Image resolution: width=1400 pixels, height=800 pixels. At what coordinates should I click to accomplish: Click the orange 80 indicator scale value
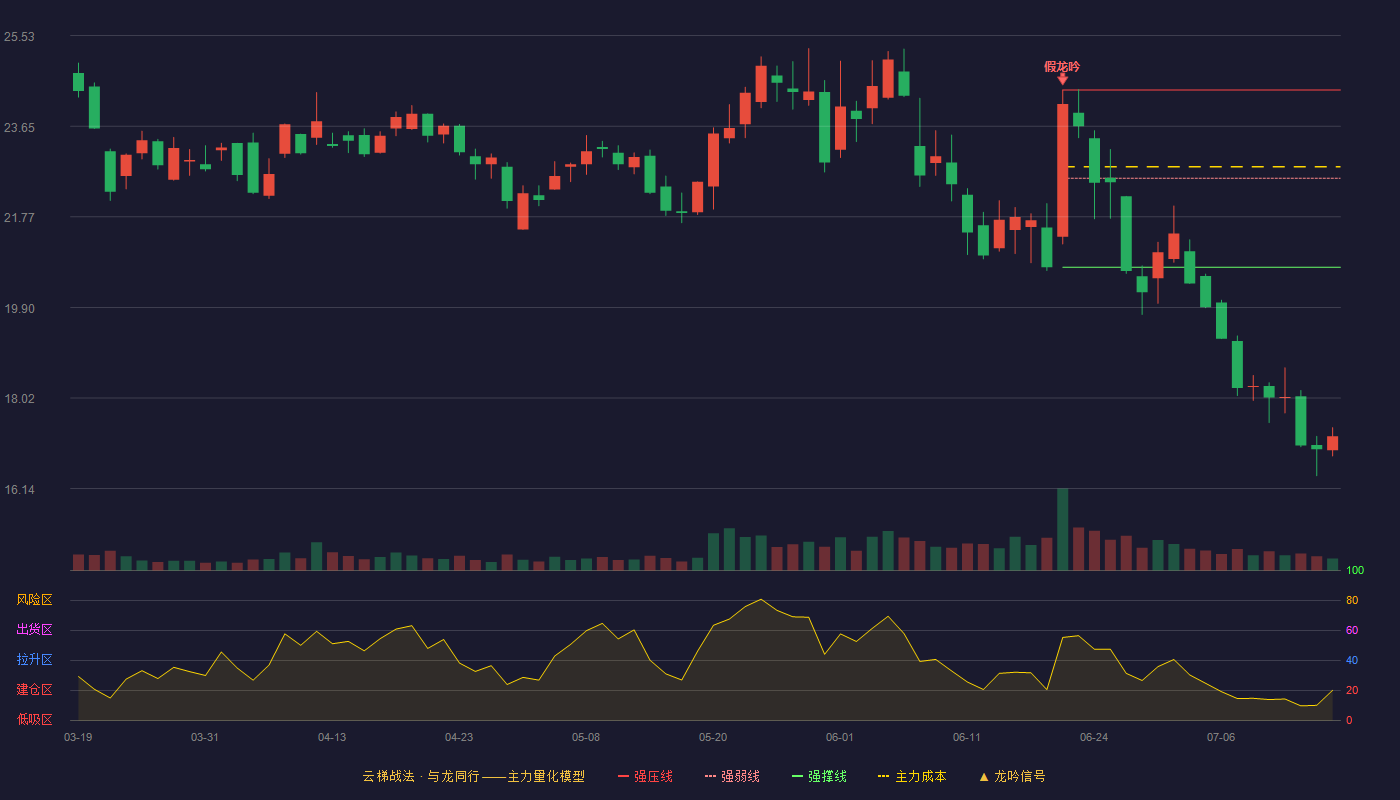1352,600
